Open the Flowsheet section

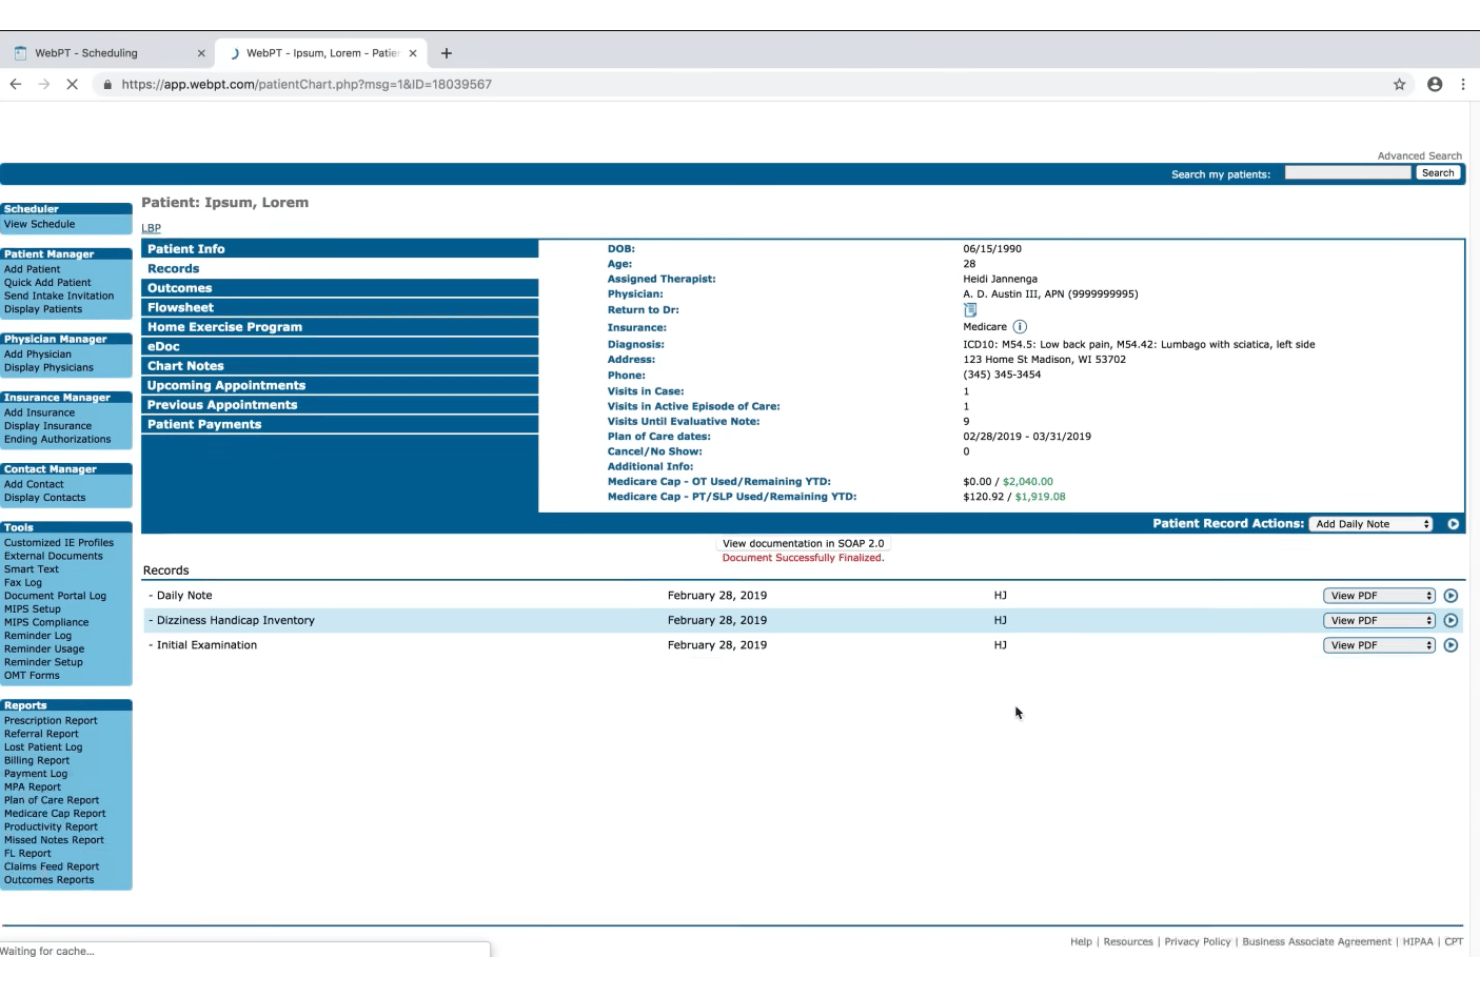click(x=340, y=308)
